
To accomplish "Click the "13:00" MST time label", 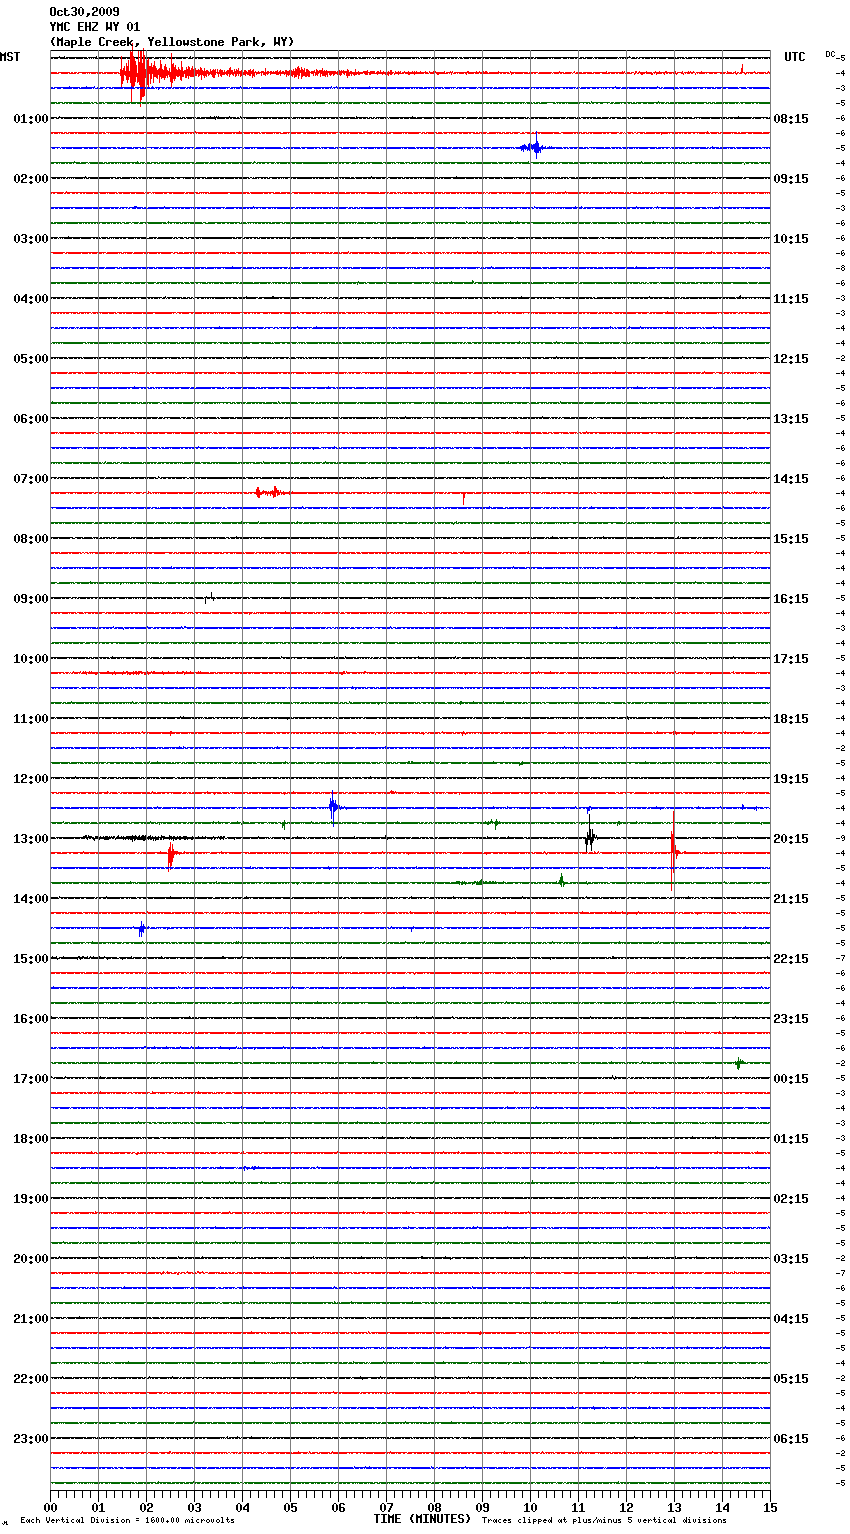I will [31, 839].
